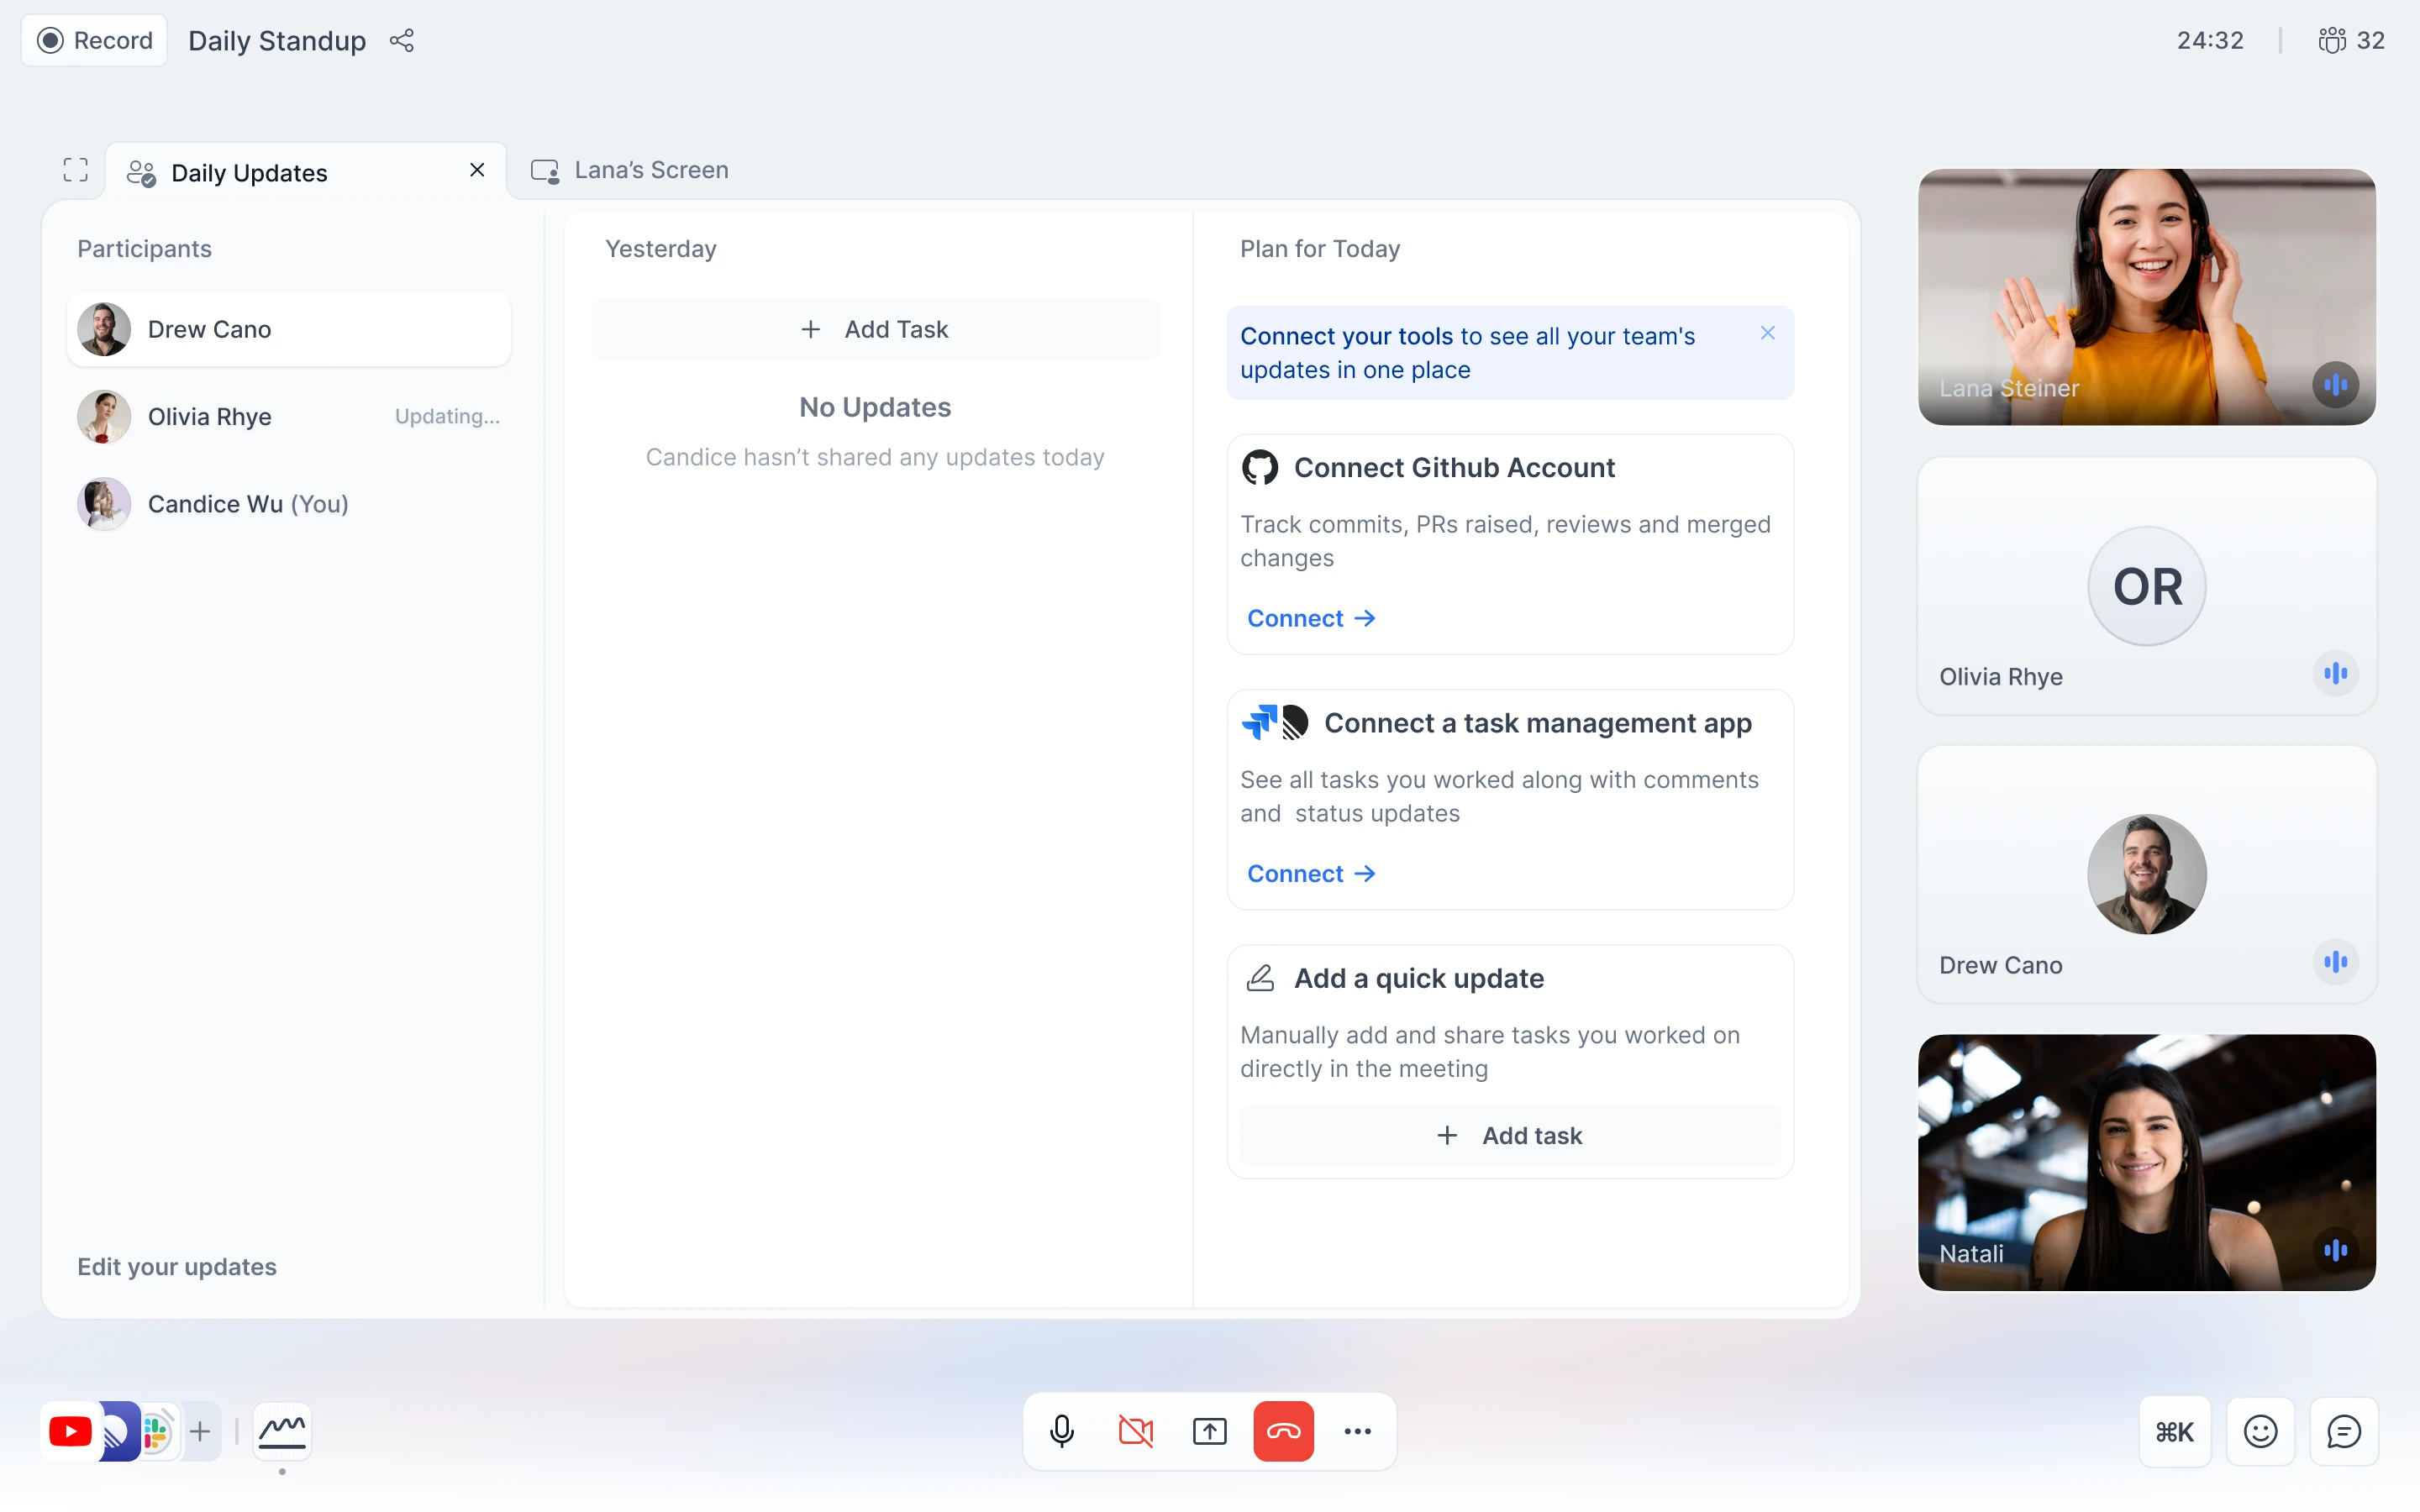Toggle the microphone mute button

click(1062, 1431)
